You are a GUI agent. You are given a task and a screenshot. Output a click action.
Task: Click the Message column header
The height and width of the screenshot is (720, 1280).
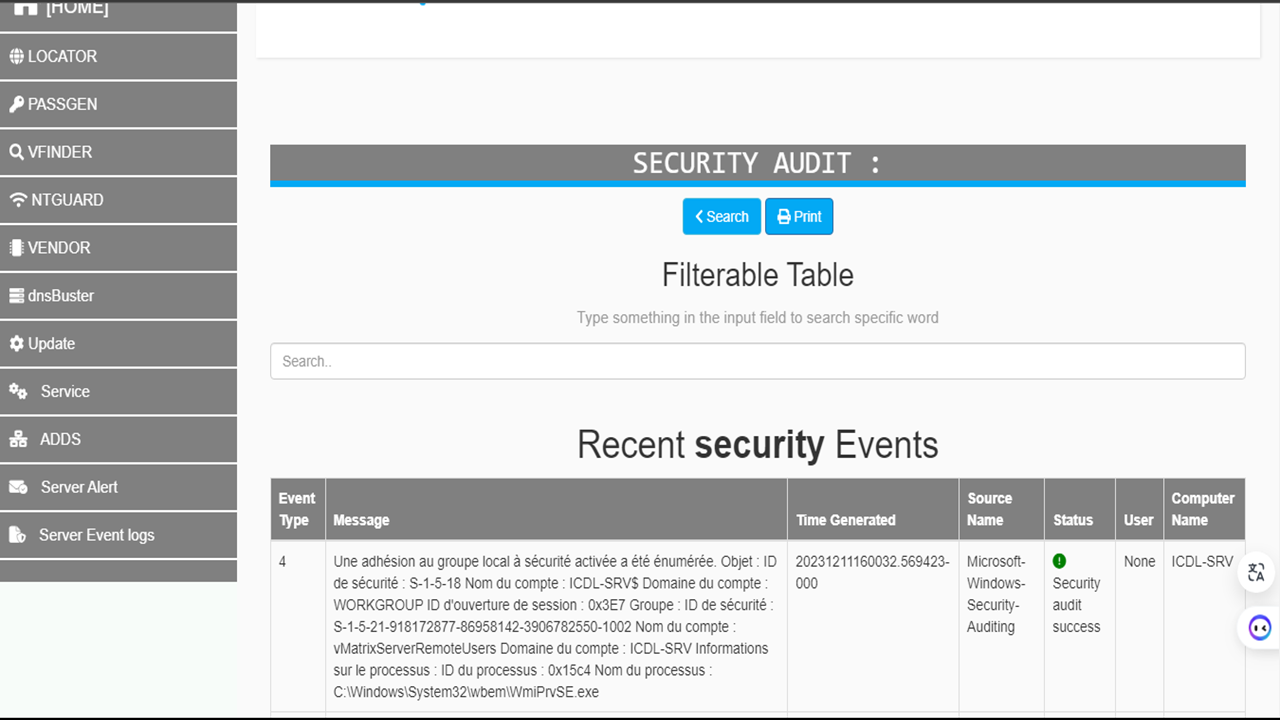click(x=361, y=520)
